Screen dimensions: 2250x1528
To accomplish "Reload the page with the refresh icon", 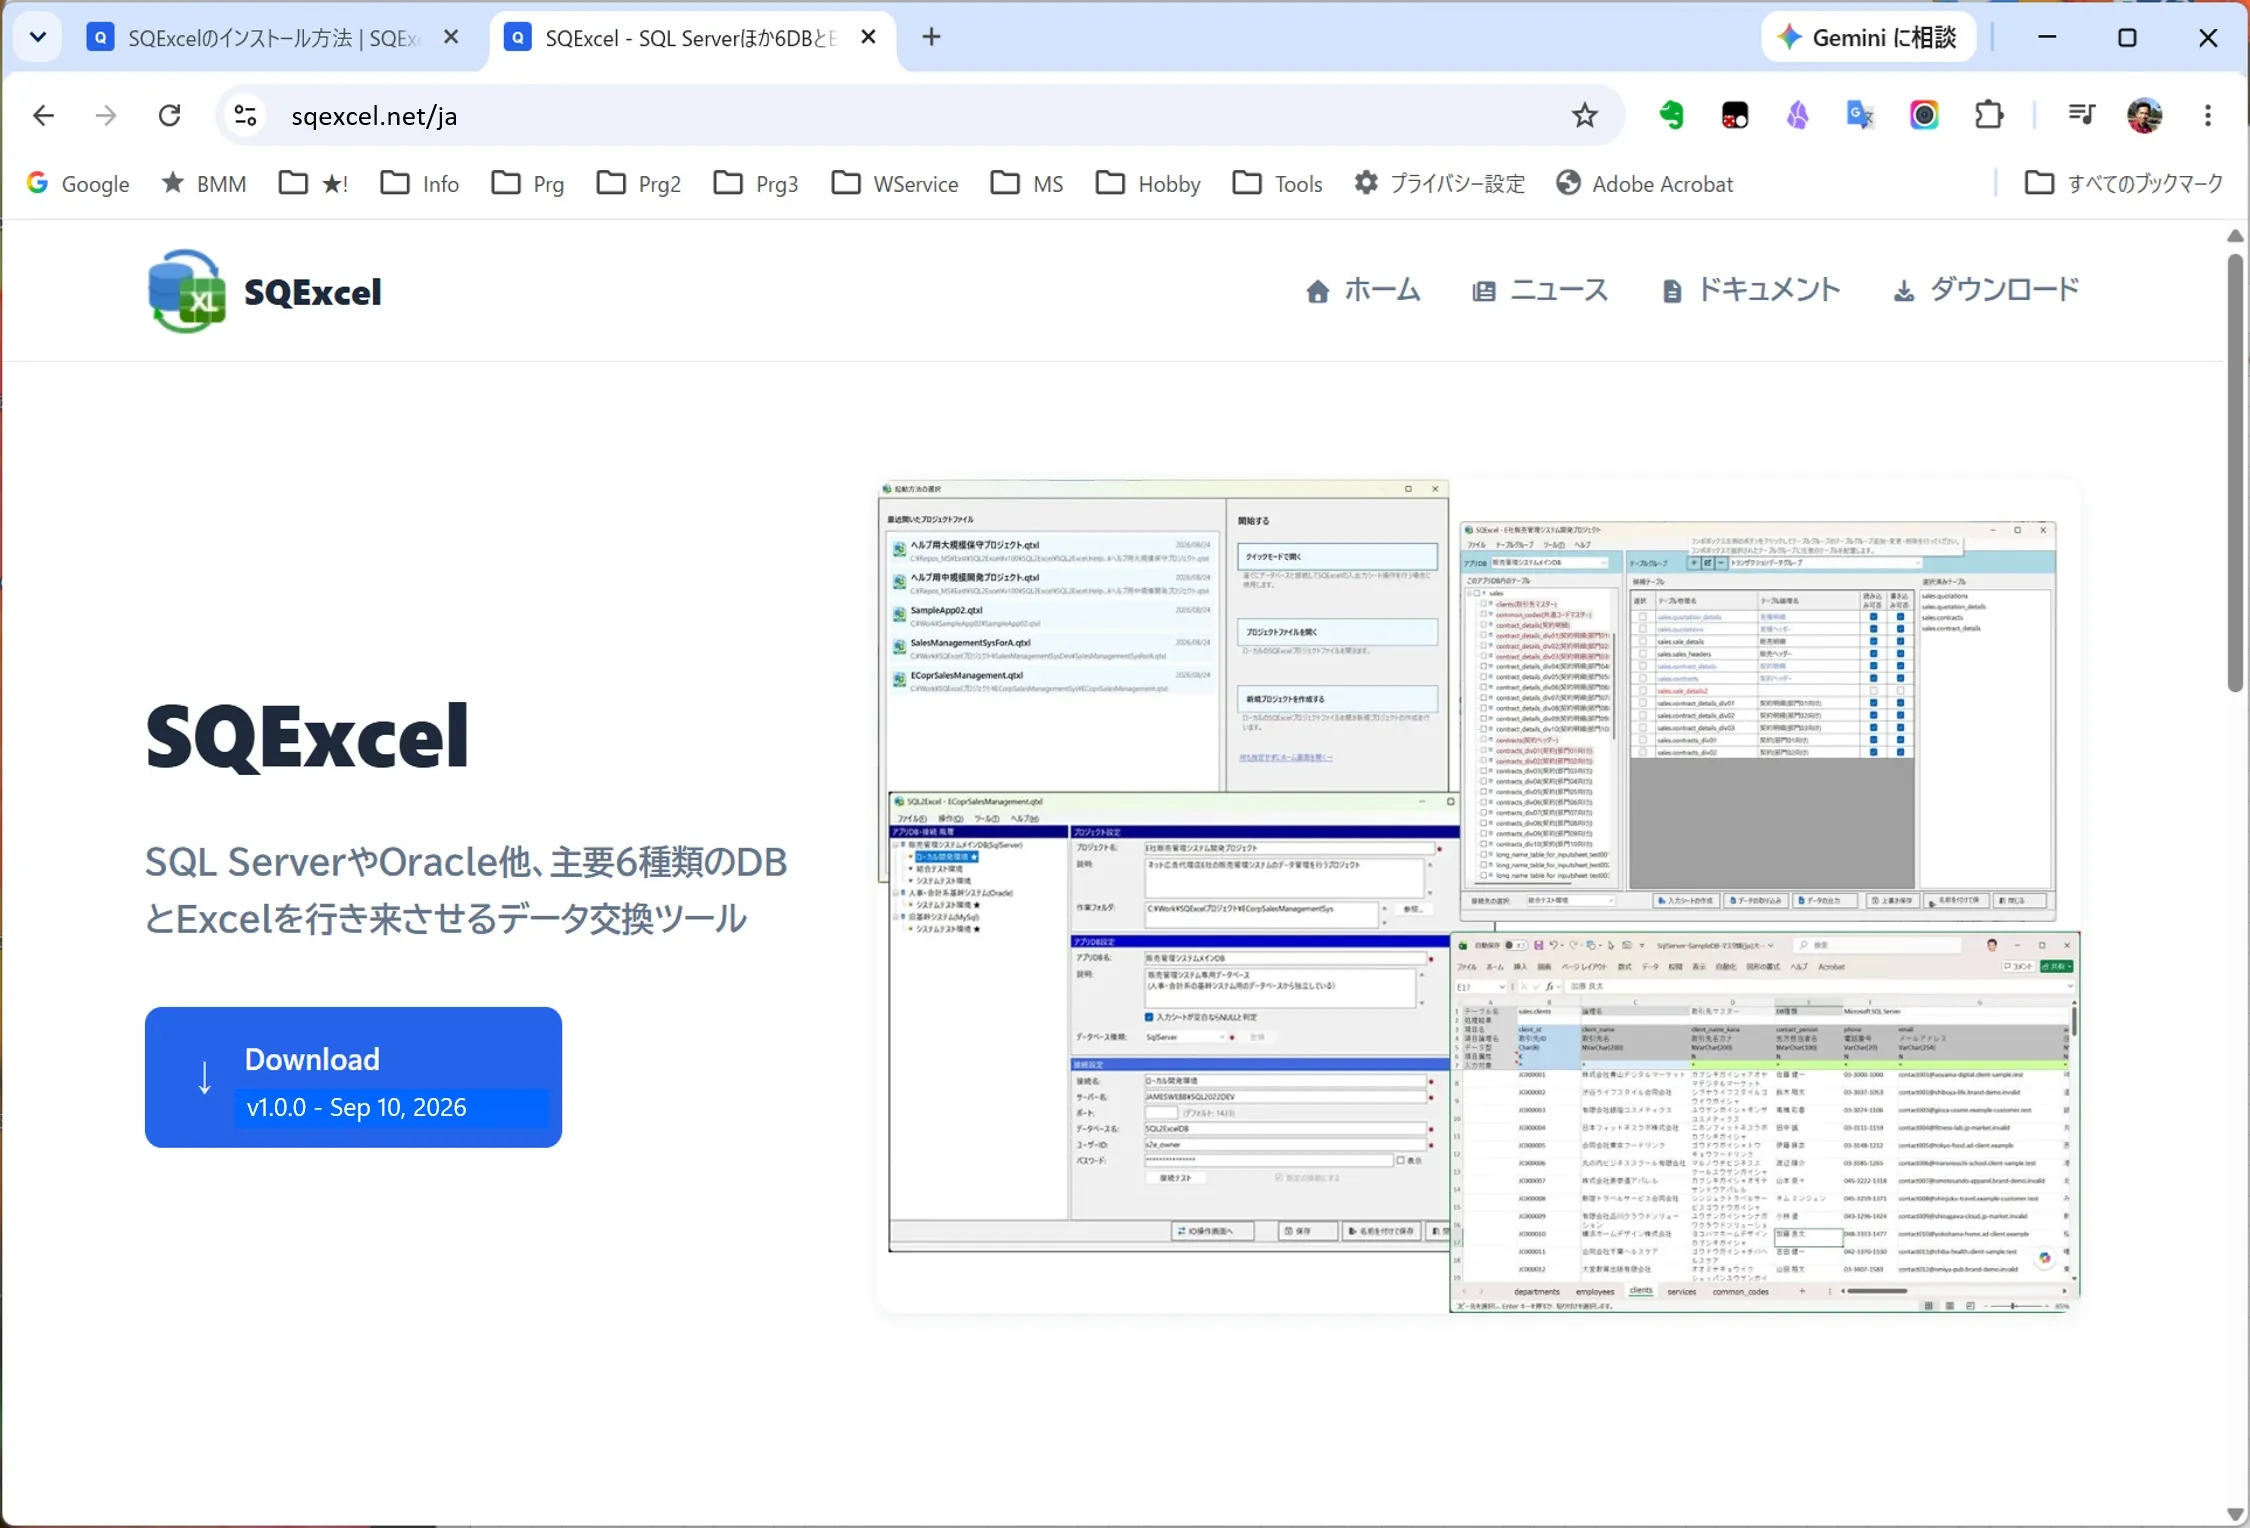I will coord(170,116).
